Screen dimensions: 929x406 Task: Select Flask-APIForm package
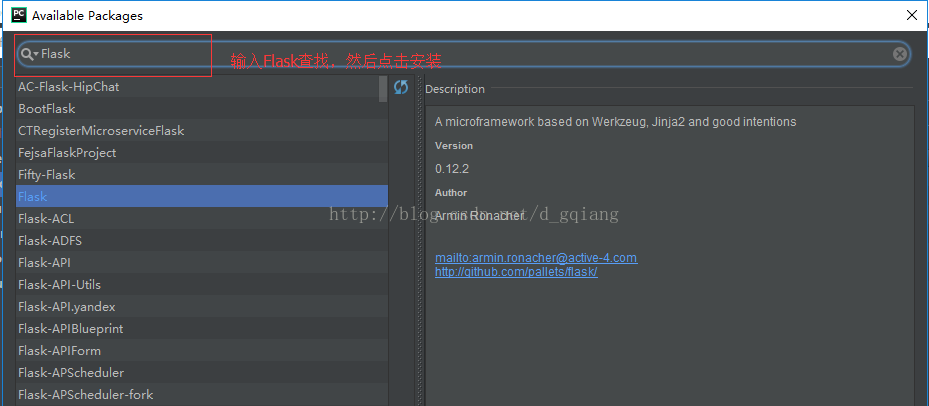(201, 350)
